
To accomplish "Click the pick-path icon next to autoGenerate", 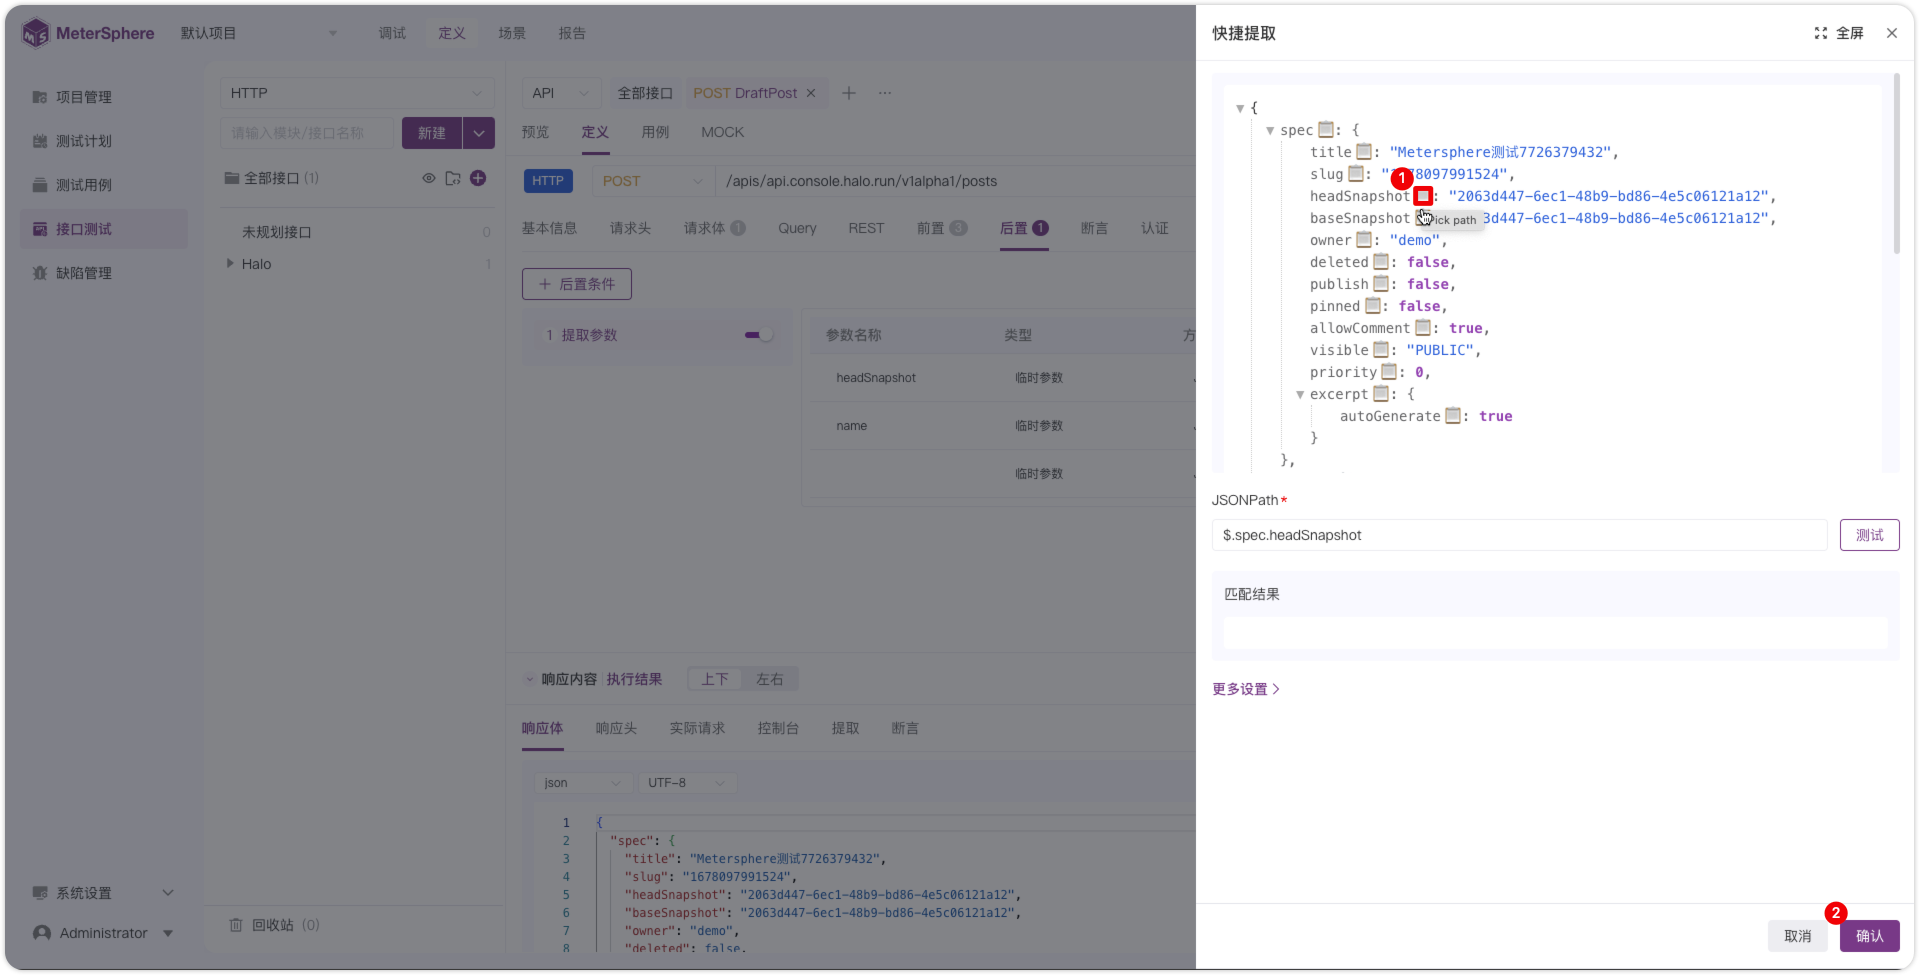I will pyautogui.click(x=1452, y=416).
